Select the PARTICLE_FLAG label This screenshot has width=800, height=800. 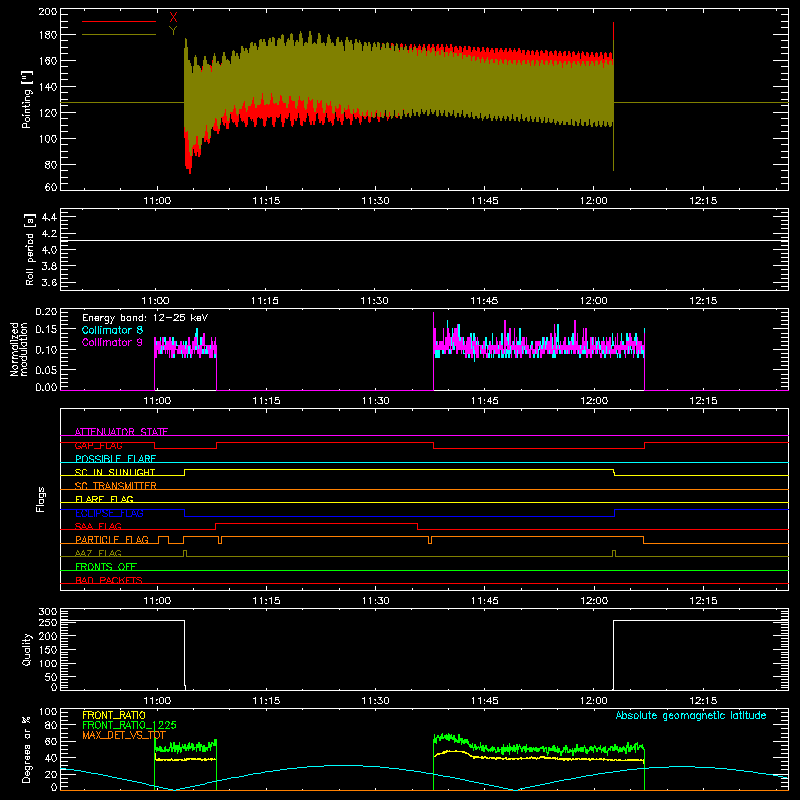pos(112,539)
